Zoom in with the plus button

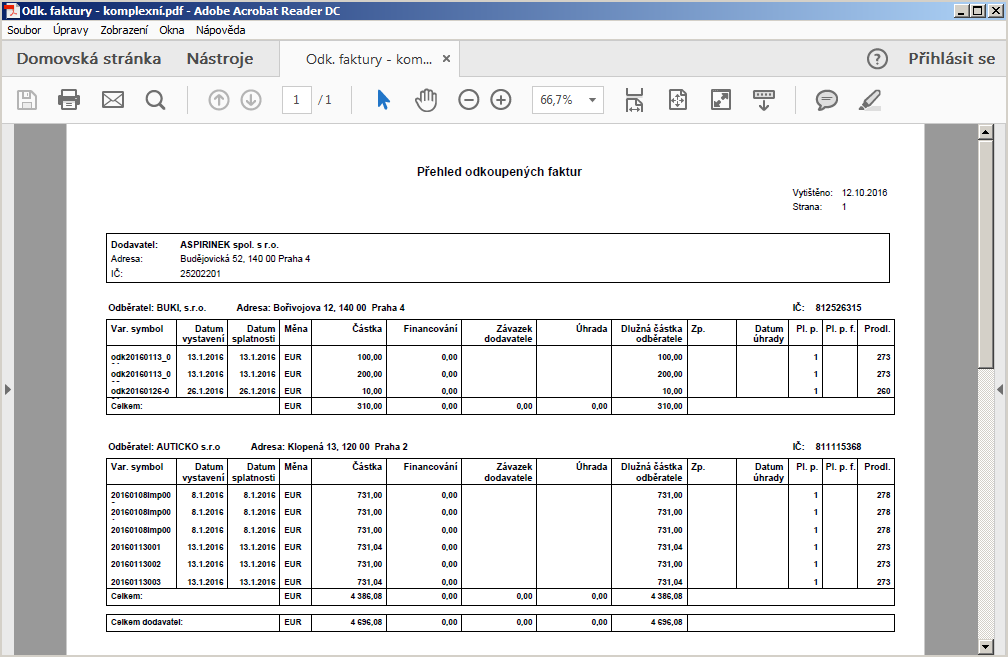501,100
